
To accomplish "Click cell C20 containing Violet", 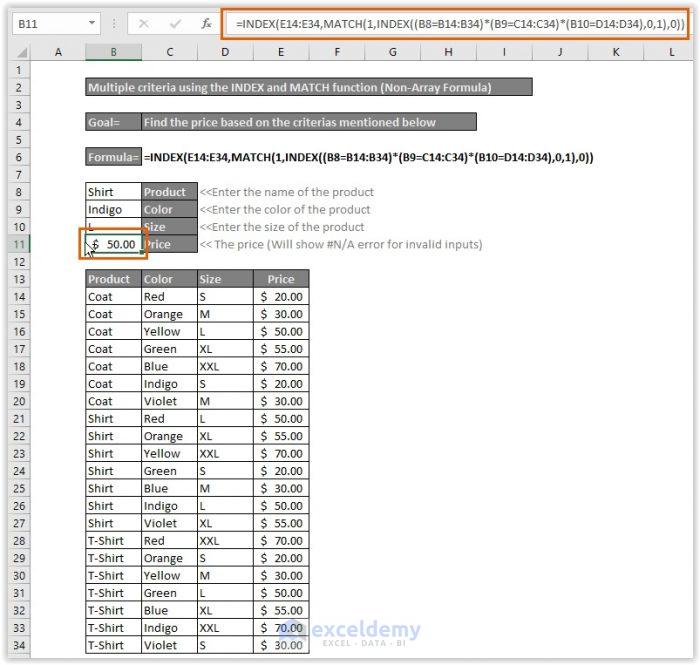I will (x=169, y=401).
